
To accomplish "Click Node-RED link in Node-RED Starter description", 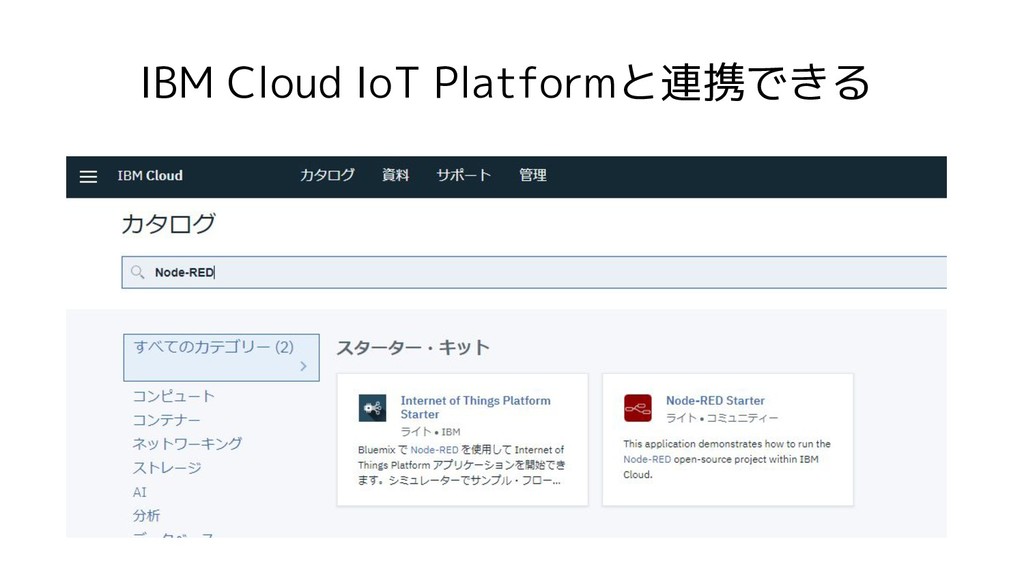I will (x=647, y=459).
